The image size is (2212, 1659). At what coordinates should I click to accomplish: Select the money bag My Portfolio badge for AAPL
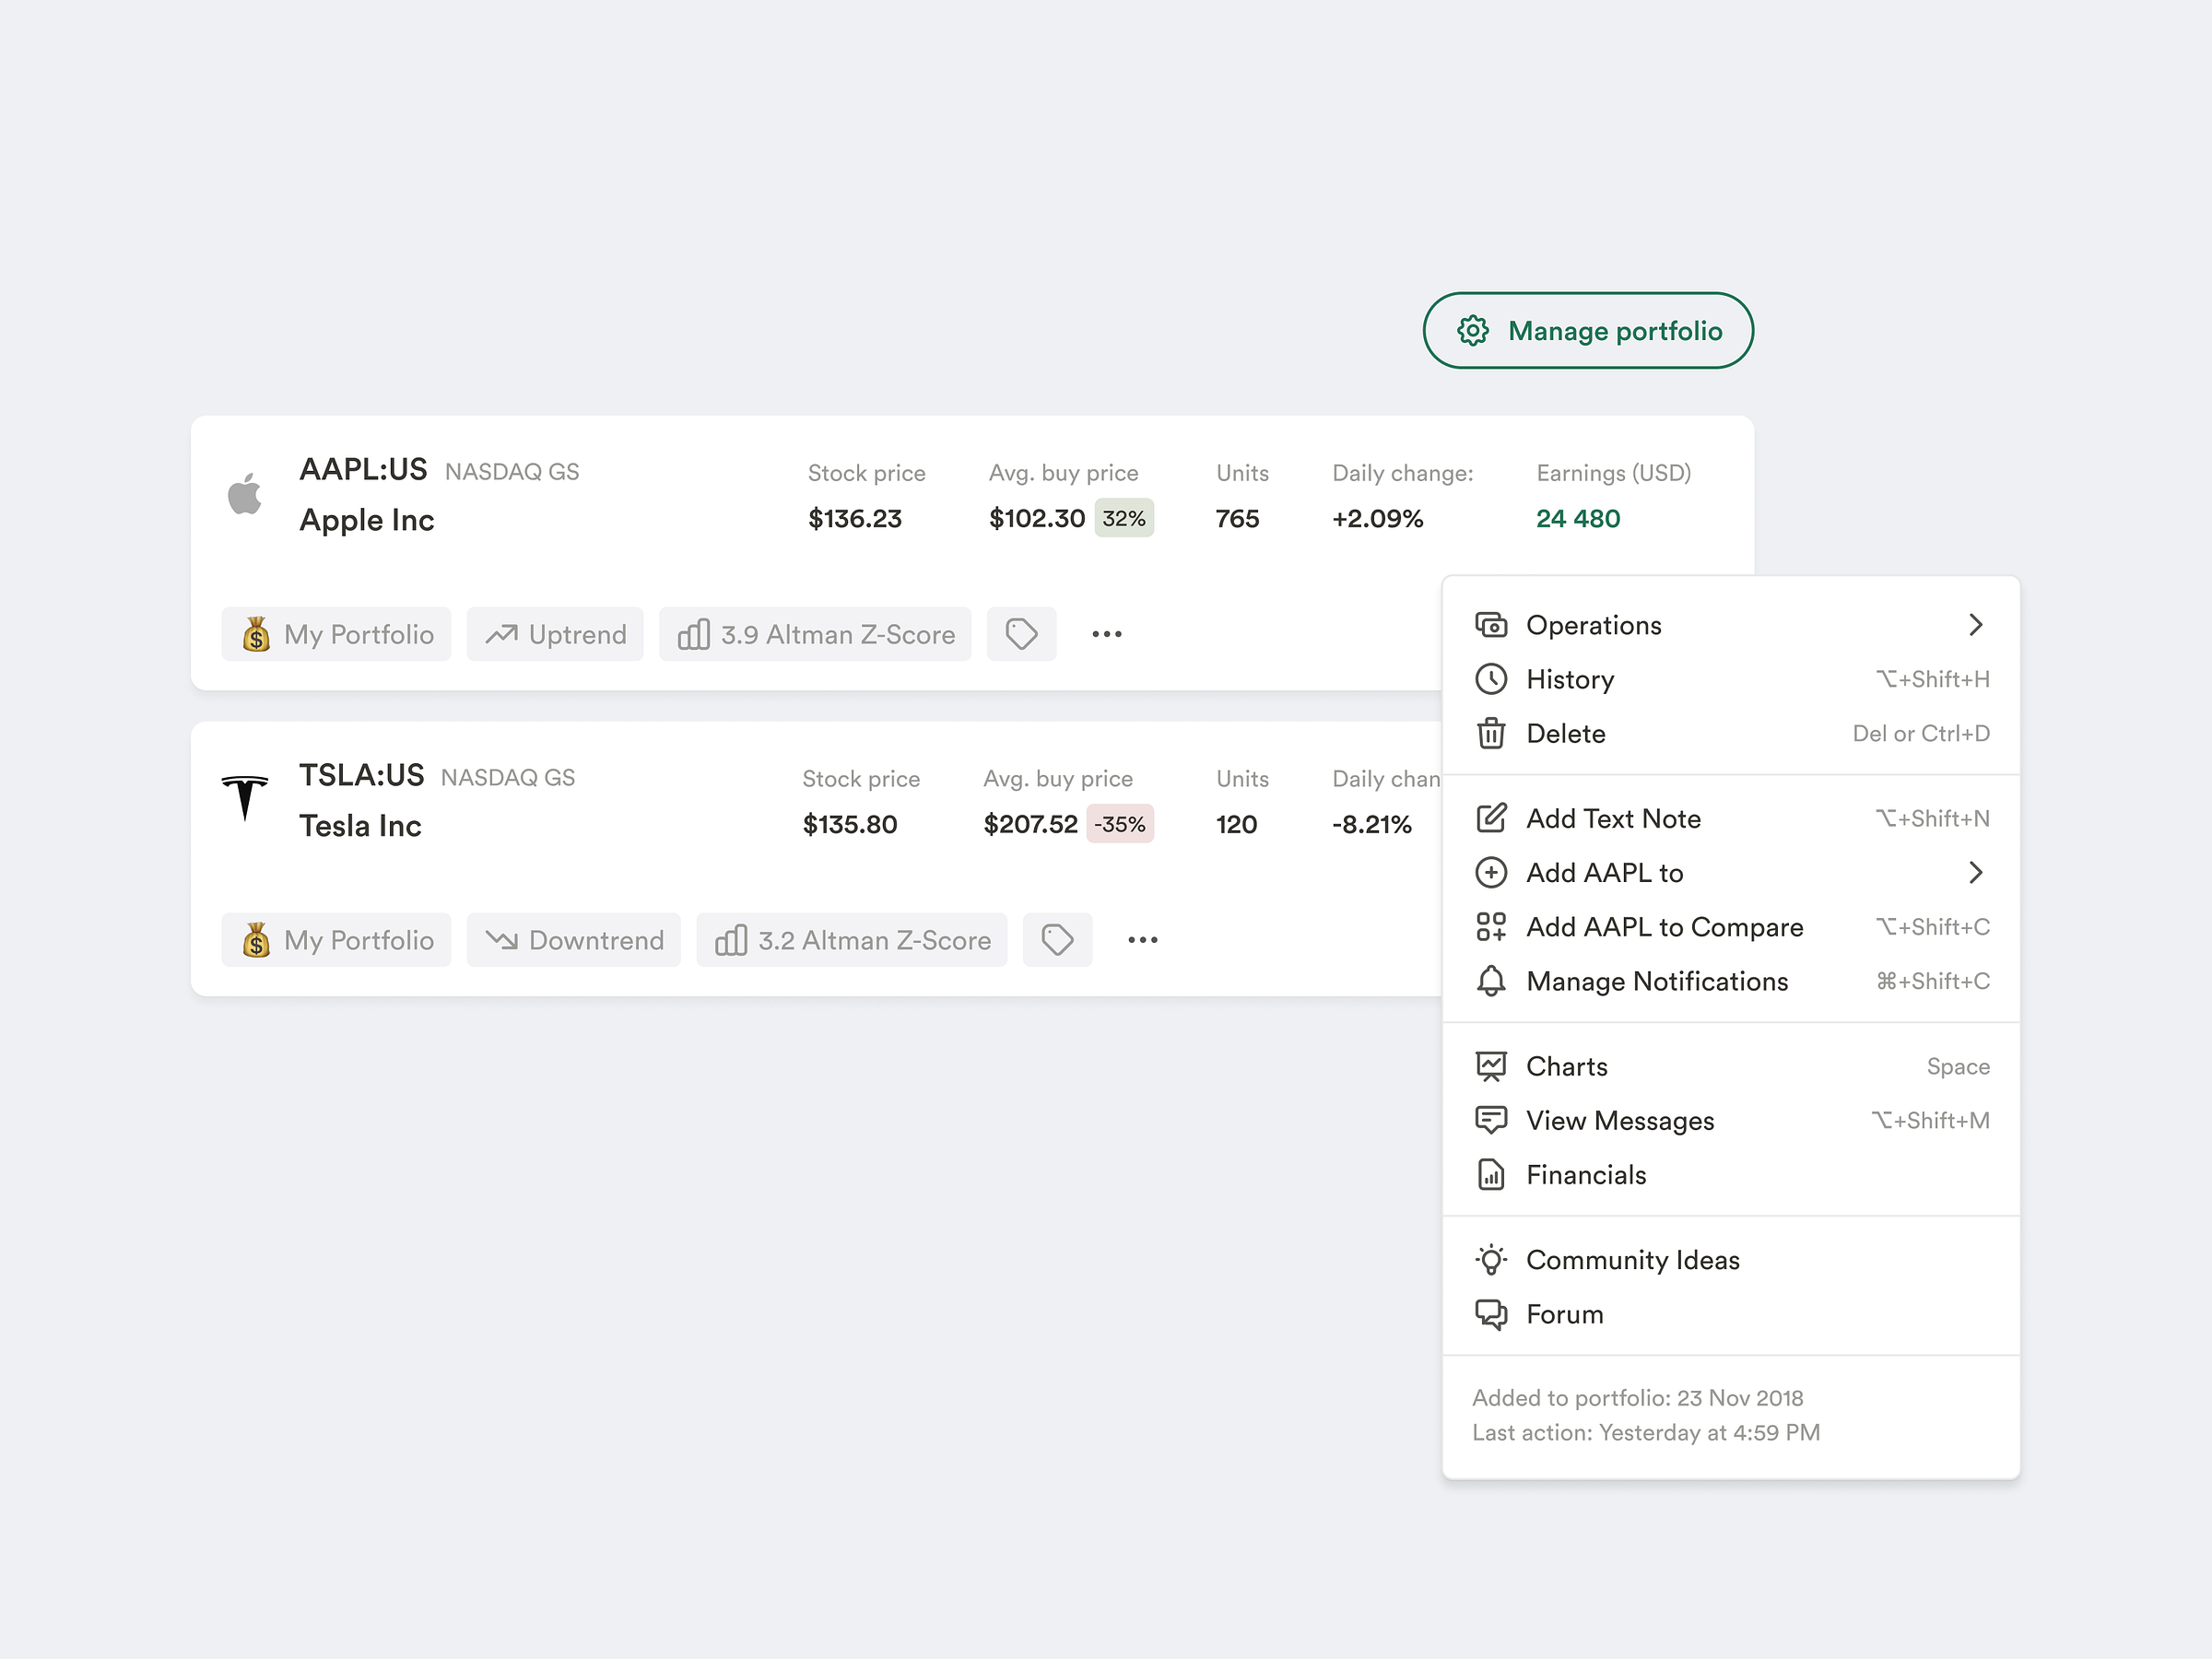click(x=336, y=633)
